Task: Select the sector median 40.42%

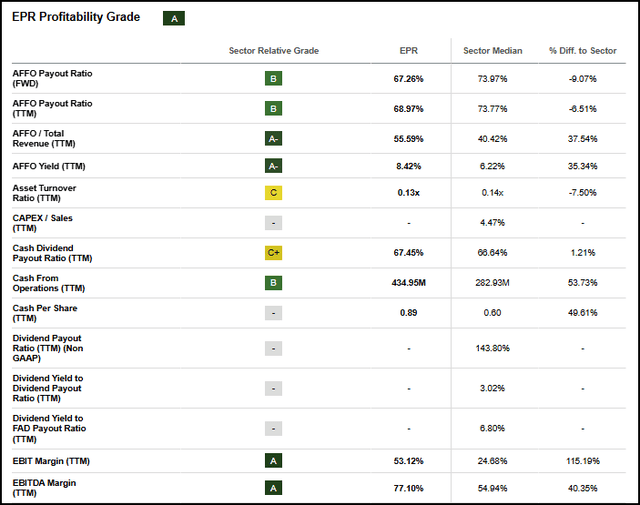Action: click(x=493, y=139)
